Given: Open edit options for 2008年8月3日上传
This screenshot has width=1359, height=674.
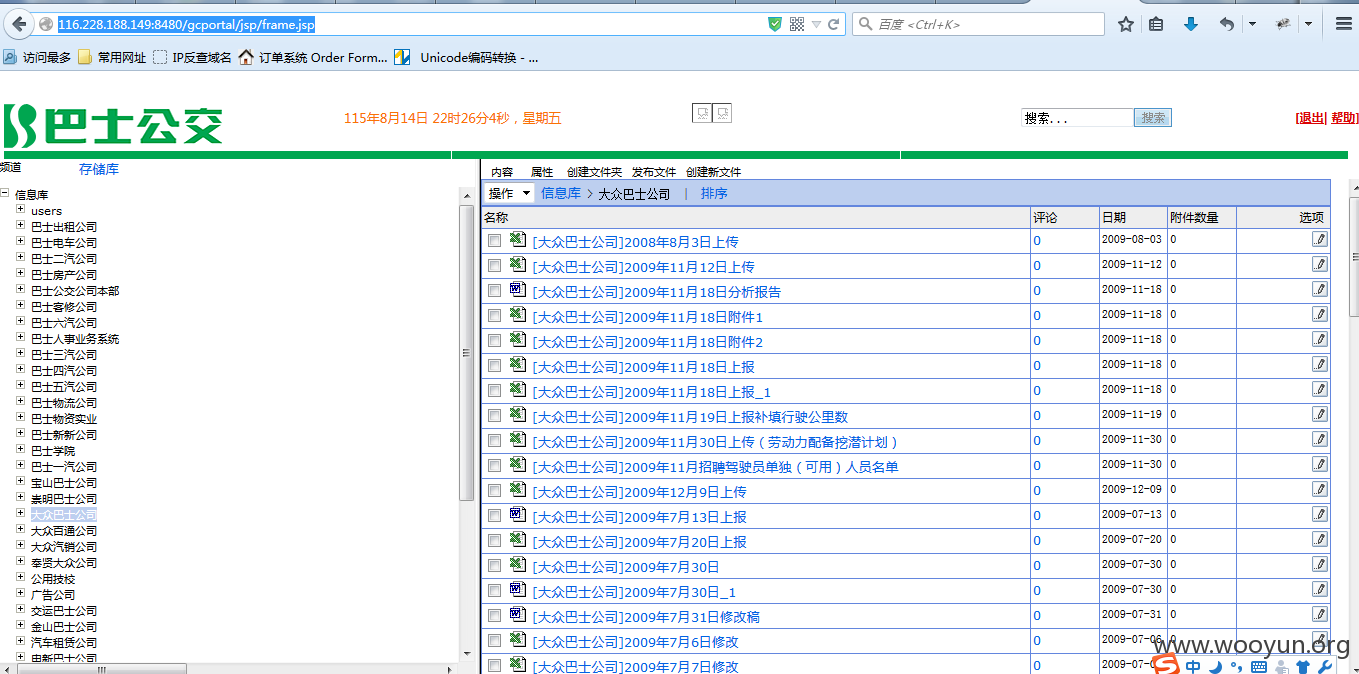Looking at the screenshot, I should (x=1320, y=240).
